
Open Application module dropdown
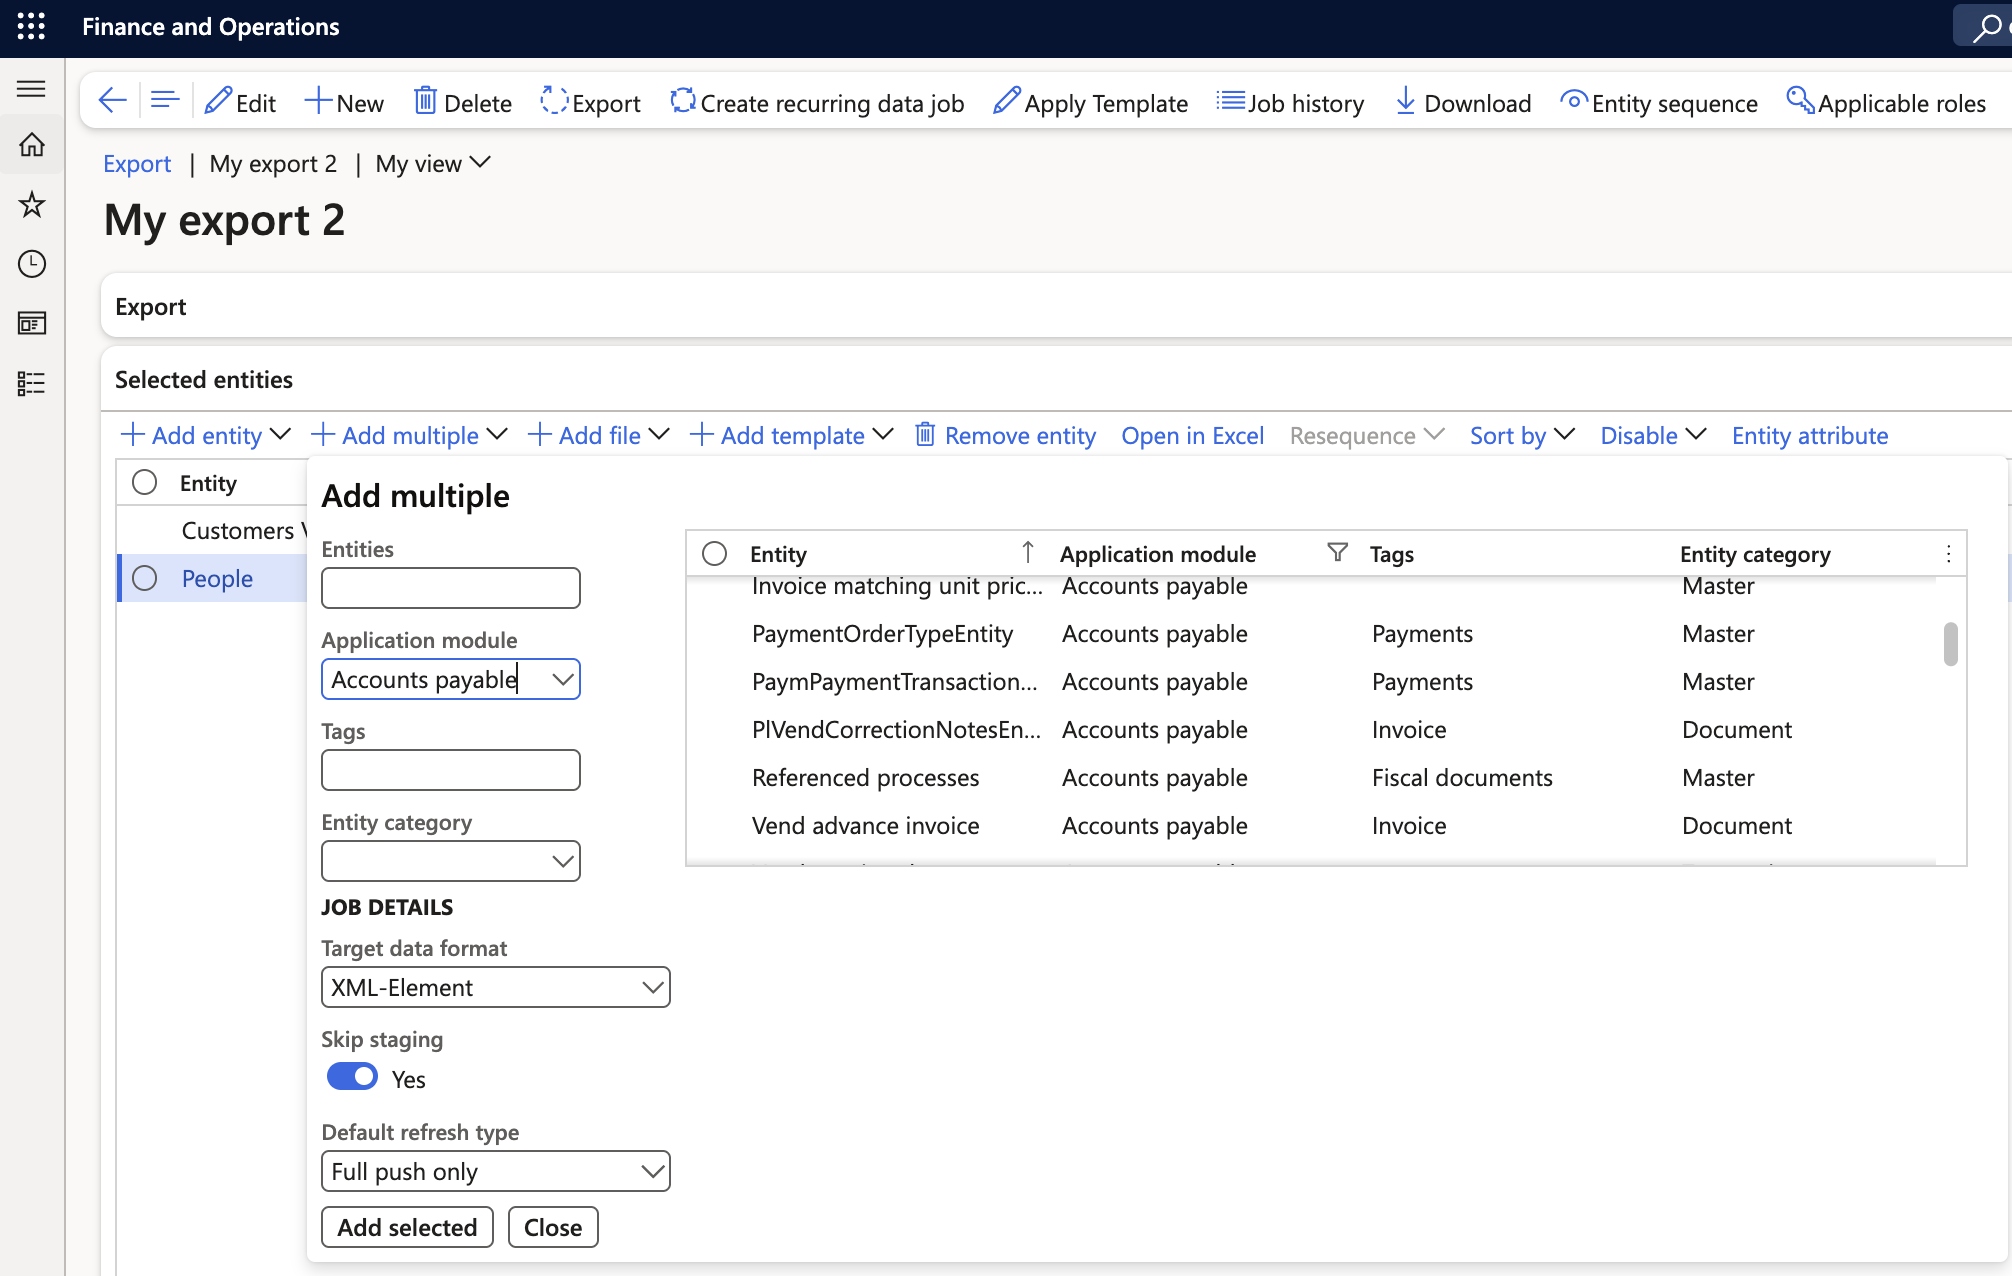pos(563,680)
